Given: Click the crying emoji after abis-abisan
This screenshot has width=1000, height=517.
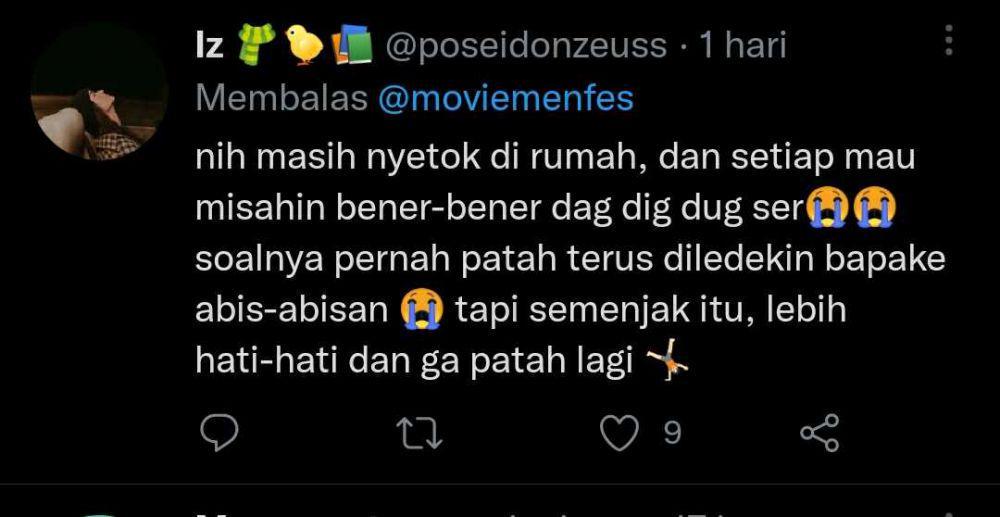Looking at the screenshot, I should pos(422,310).
